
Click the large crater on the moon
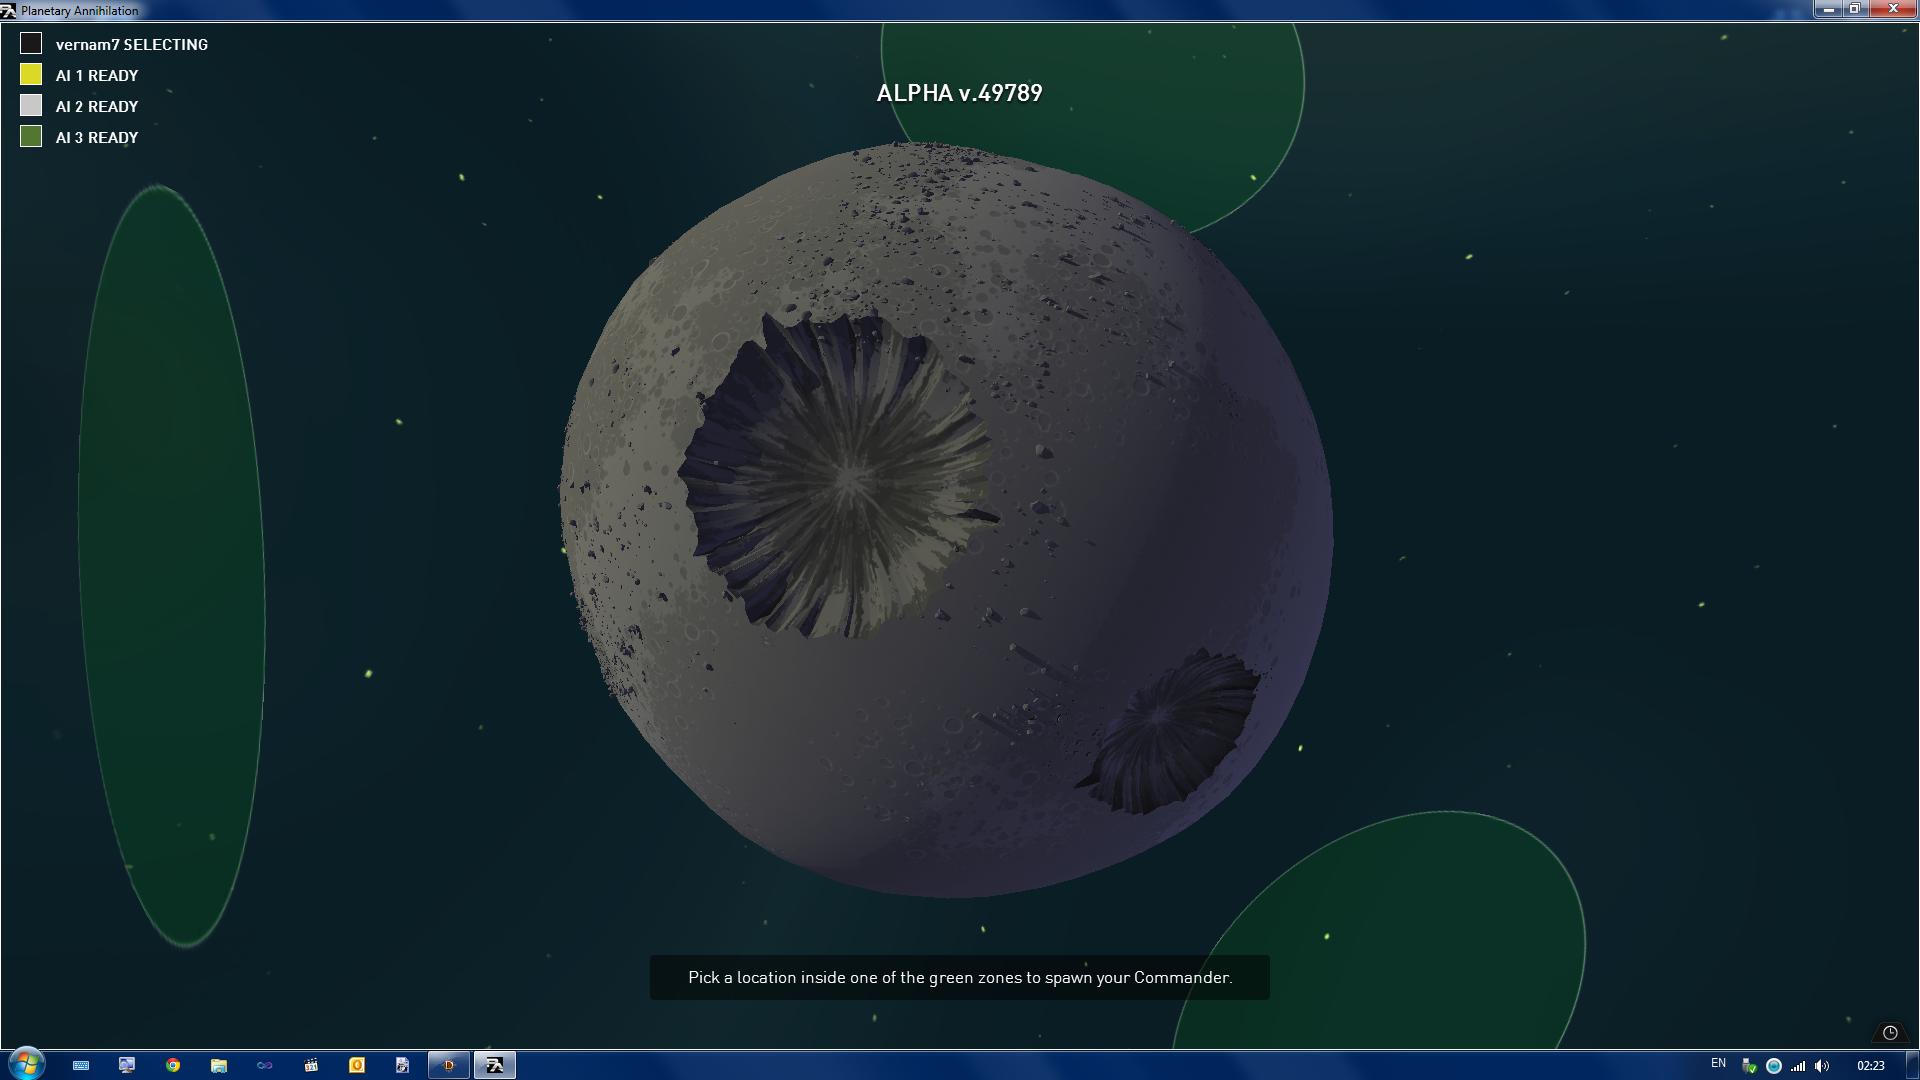pos(838,477)
